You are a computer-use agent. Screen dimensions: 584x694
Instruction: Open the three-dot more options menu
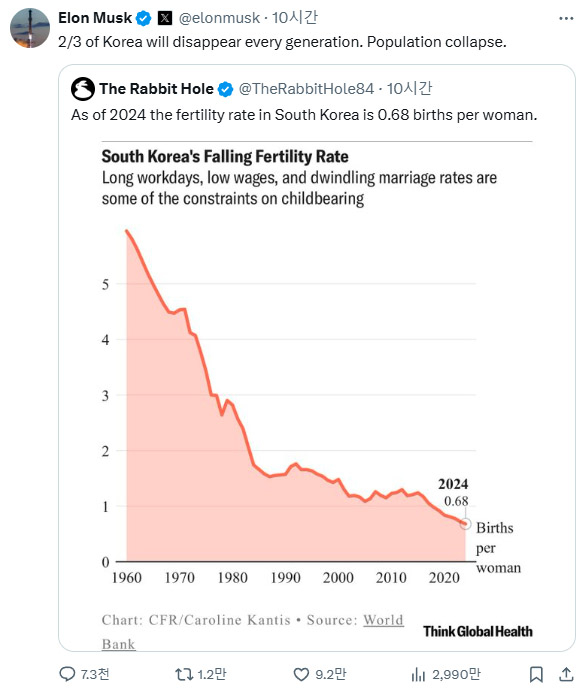click(x=566, y=19)
